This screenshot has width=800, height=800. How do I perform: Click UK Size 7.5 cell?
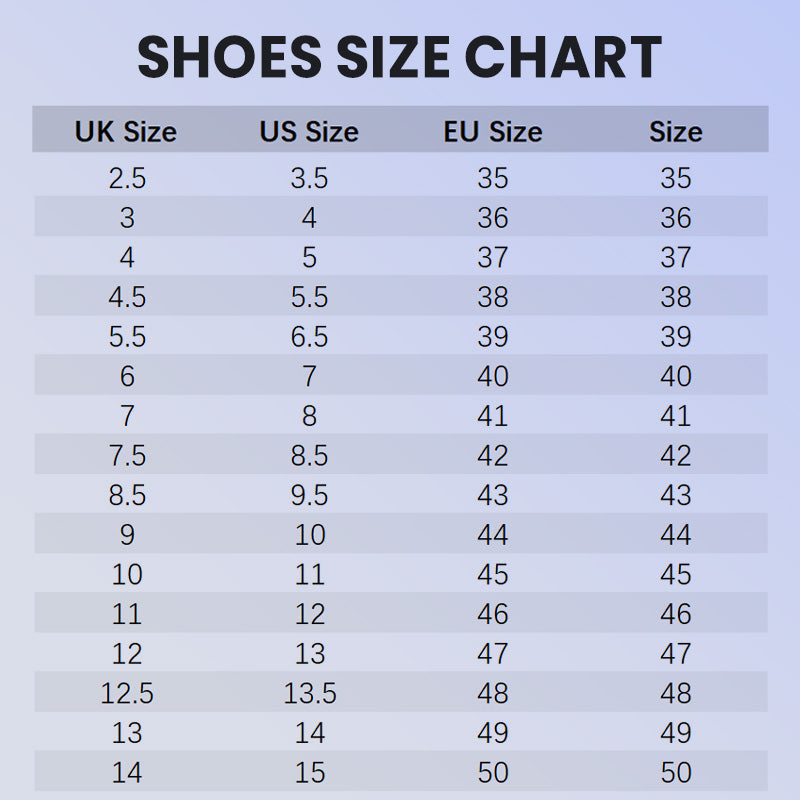127,456
